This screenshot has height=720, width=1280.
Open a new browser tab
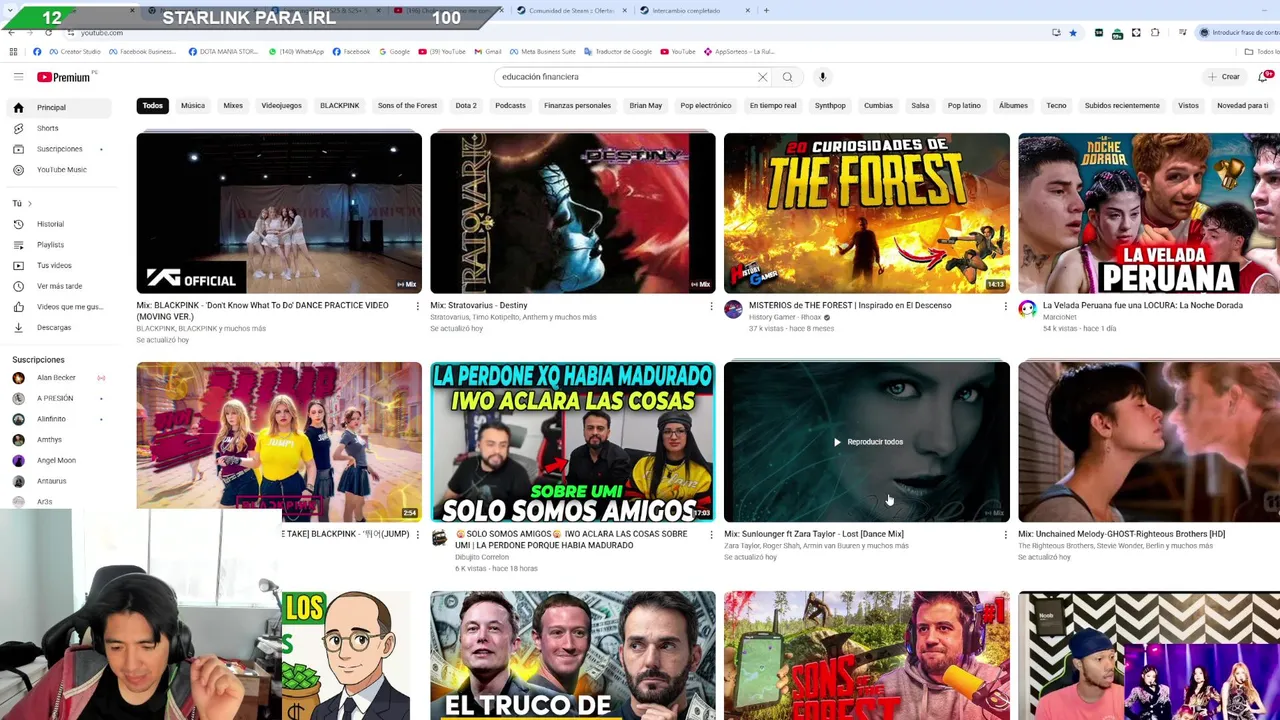tap(766, 10)
